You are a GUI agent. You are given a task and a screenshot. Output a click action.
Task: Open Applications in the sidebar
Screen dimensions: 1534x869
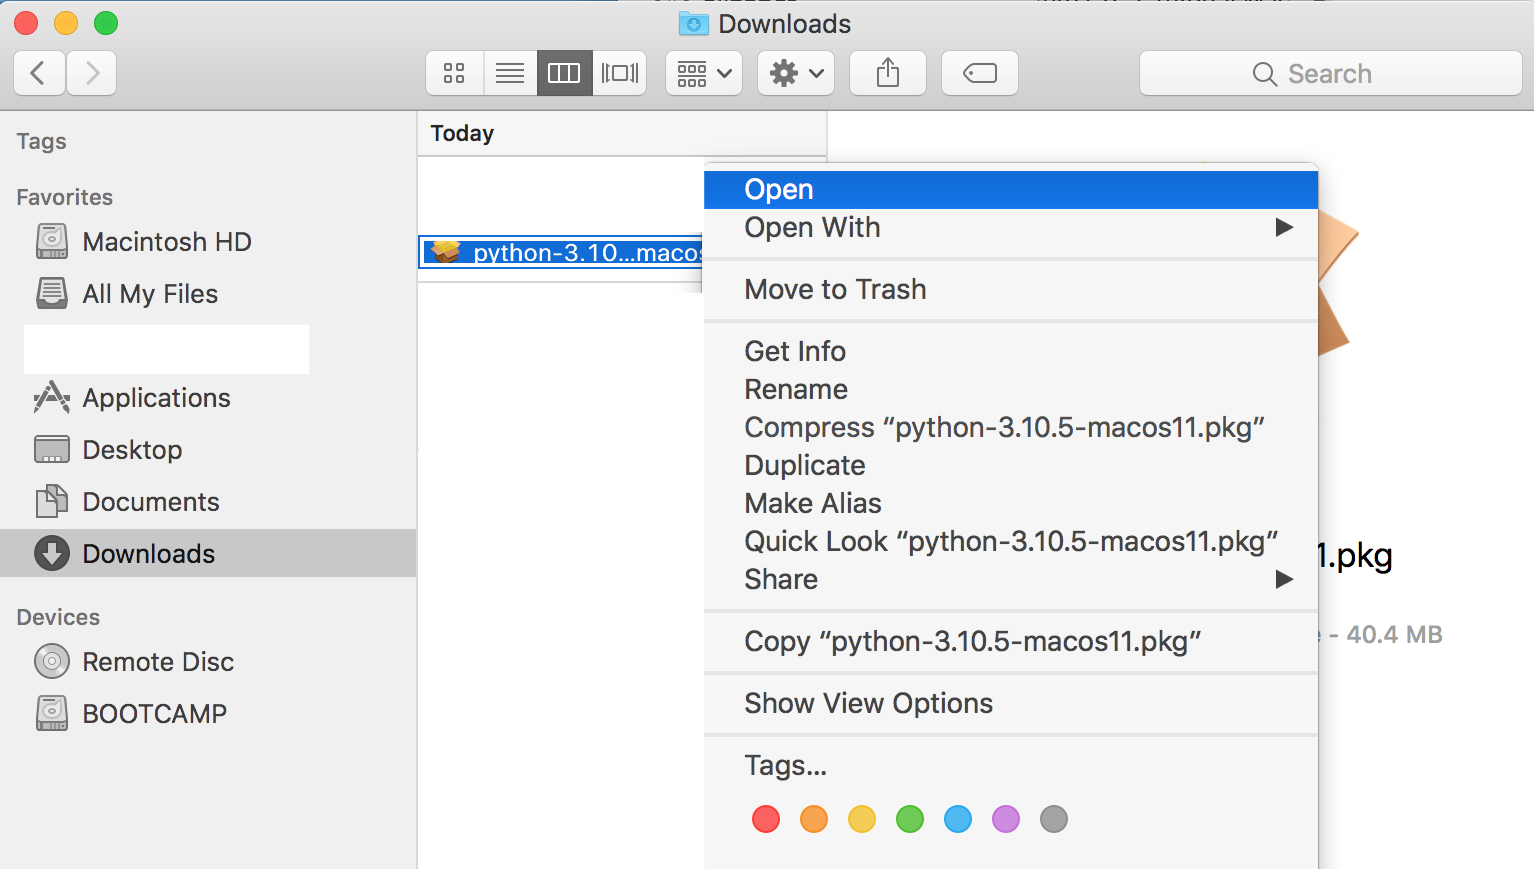click(x=208, y=398)
